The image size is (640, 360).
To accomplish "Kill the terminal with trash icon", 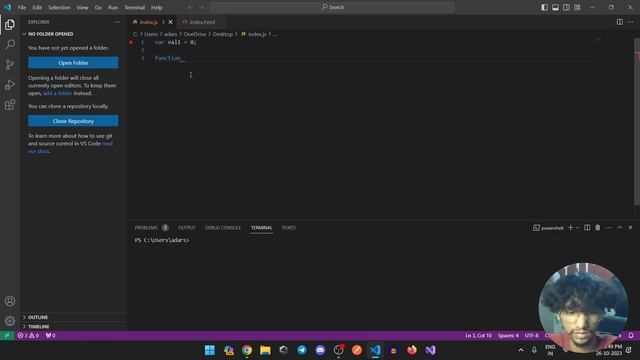I will (598, 228).
